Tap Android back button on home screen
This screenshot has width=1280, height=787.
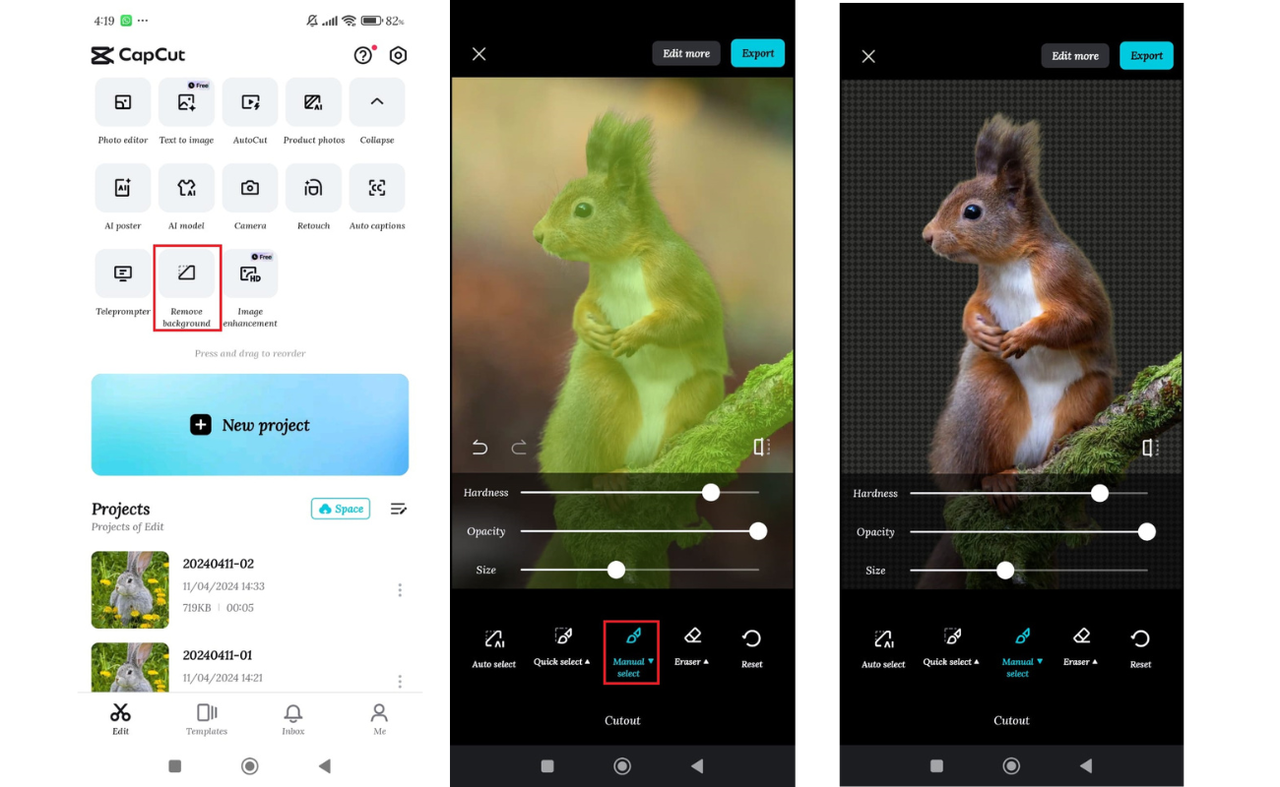325,766
